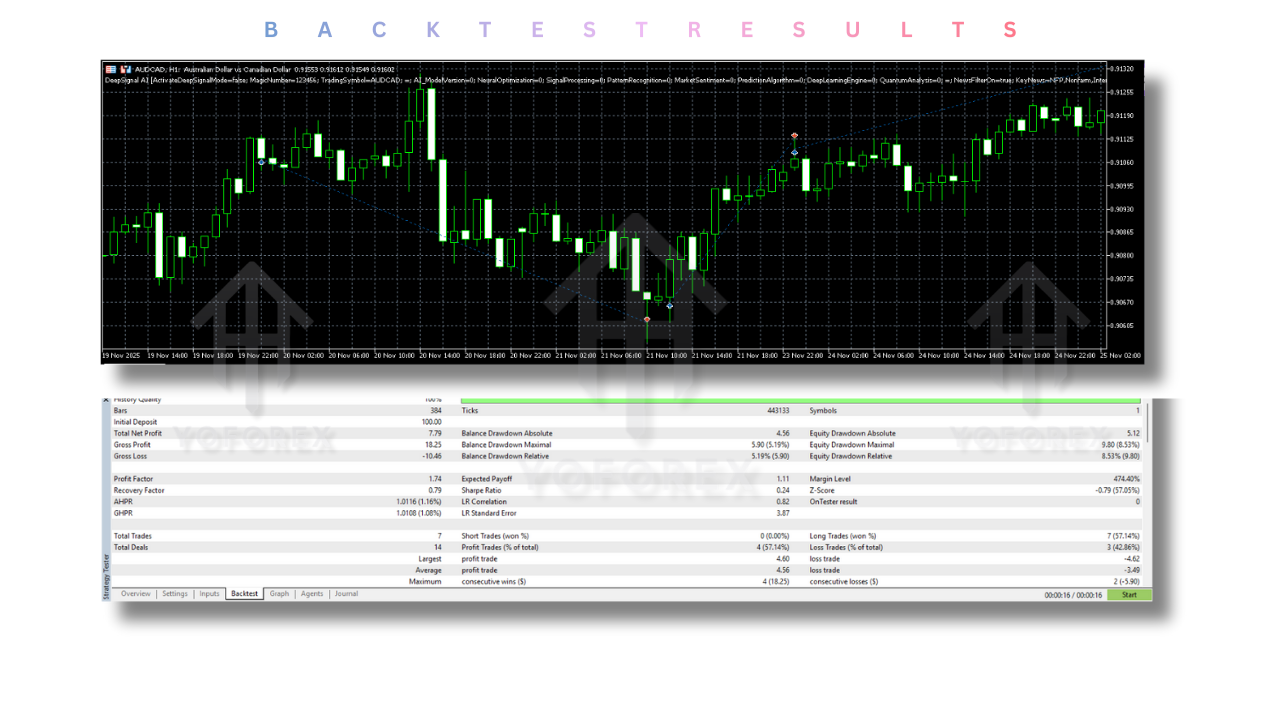Viewport: 1280px width, 720px height.
Task: Open the Agents tab
Action: point(312,593)
